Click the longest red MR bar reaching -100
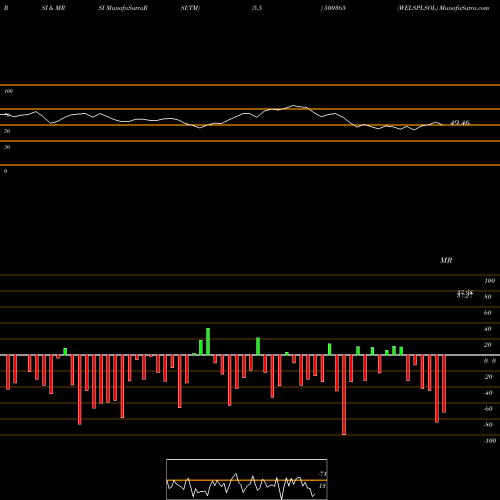Image resolution: width=500 pixels, height=500 pixels. [x=344, y=395]
